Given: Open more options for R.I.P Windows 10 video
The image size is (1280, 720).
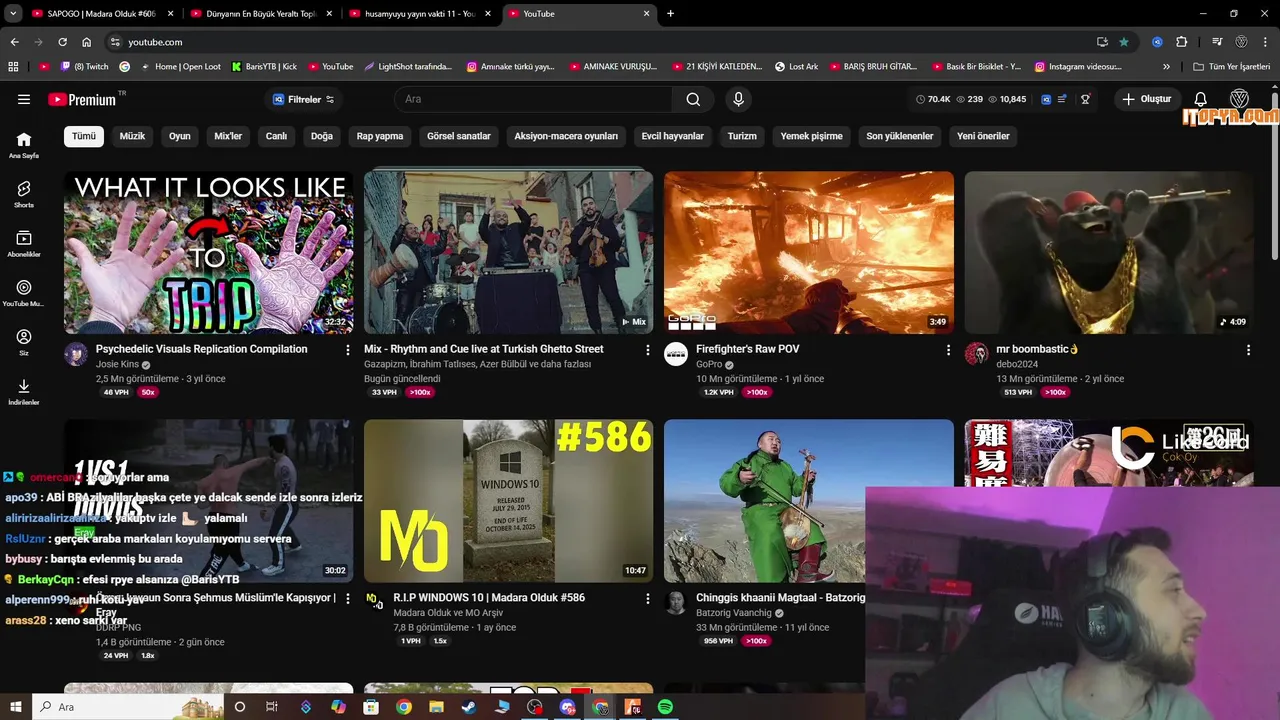Looking at the screenshot, I should [x=647, y=599].
